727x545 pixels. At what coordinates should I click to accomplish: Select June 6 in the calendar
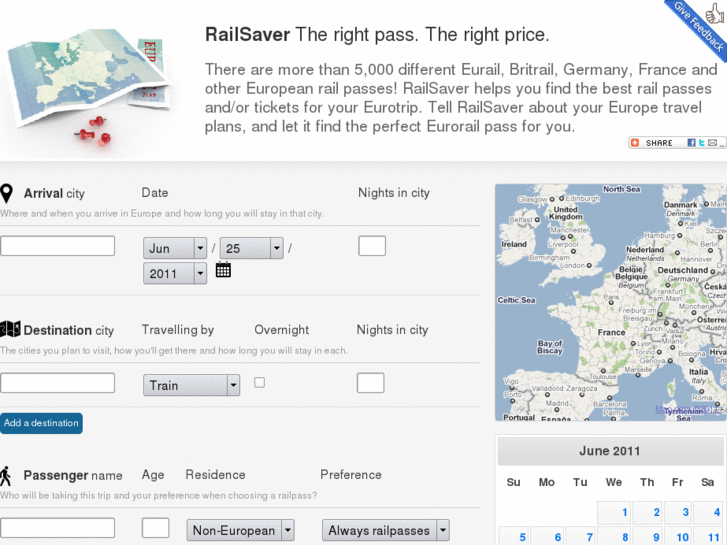(547, 536)
